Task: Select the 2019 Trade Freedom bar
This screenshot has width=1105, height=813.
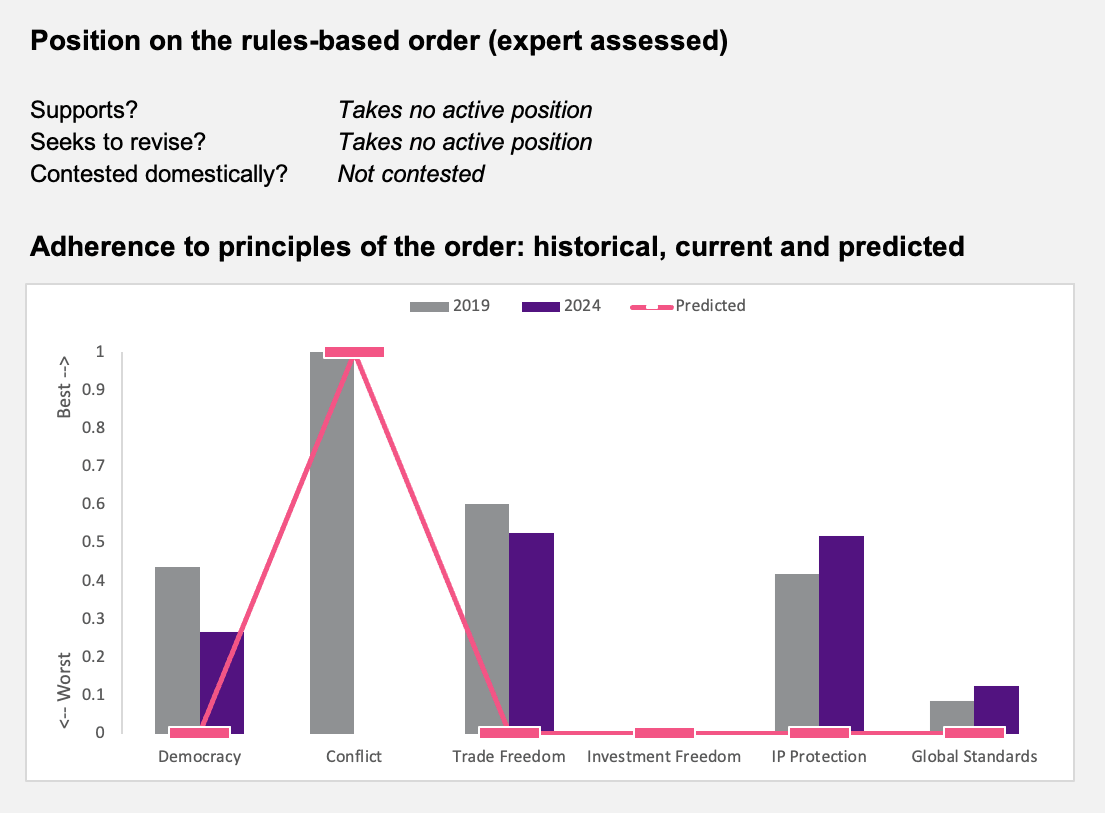Action: pos(487,619)
